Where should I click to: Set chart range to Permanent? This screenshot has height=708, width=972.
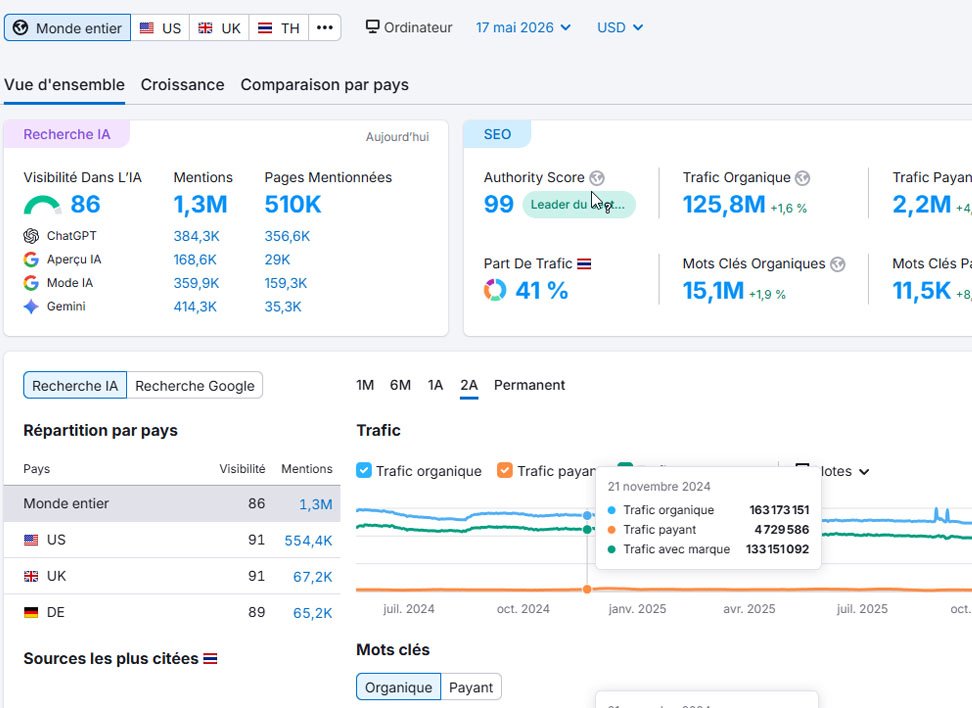(x=529, y=385)
